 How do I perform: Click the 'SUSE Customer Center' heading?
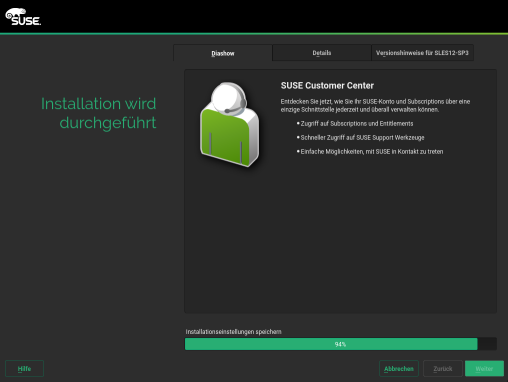[x=327, y=86]
